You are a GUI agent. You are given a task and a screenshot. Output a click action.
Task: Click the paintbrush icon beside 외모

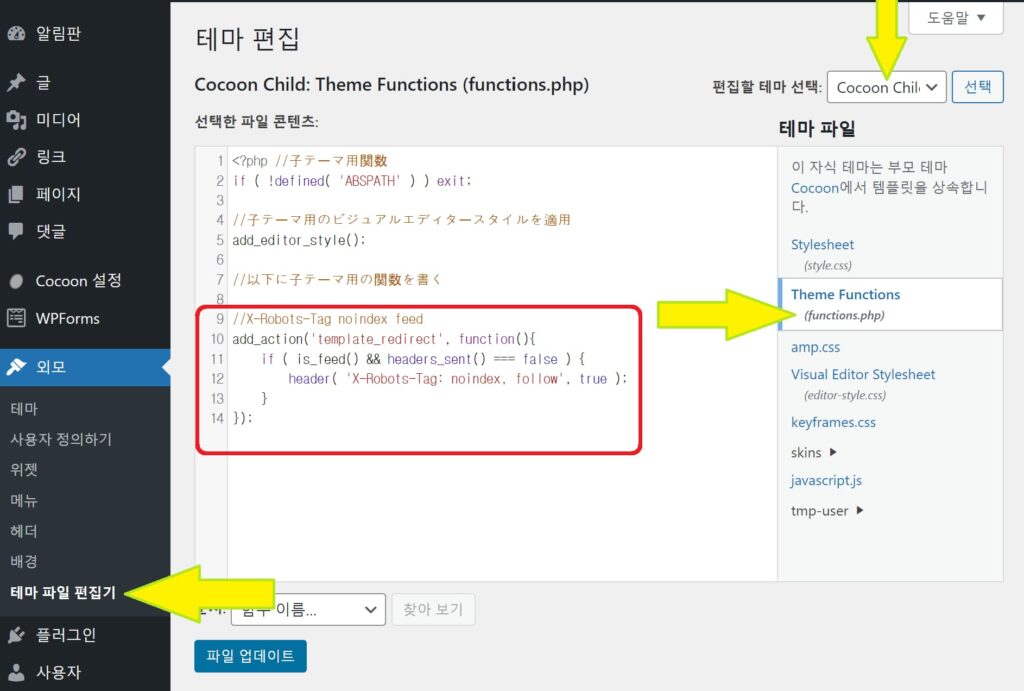[16, 367]
